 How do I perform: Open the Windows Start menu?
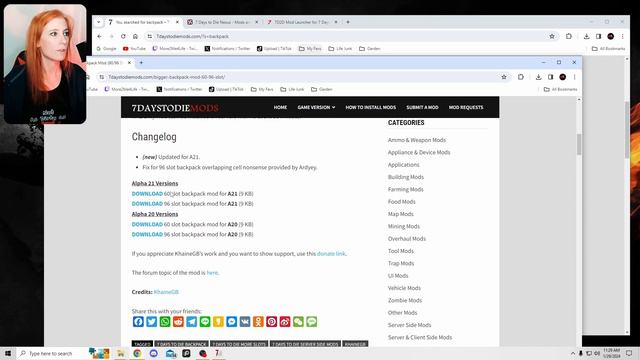(8, 353)
